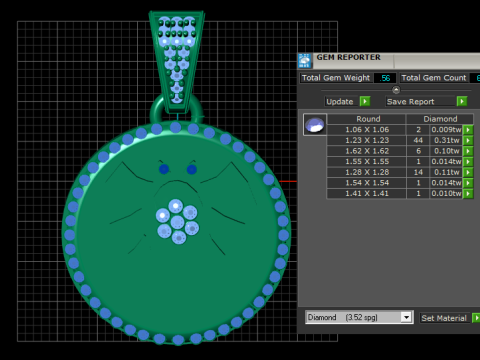The width and height of the screenshot is (480, 360).
Task: Click the Total Gem Count label
Action: click(434, 78)
